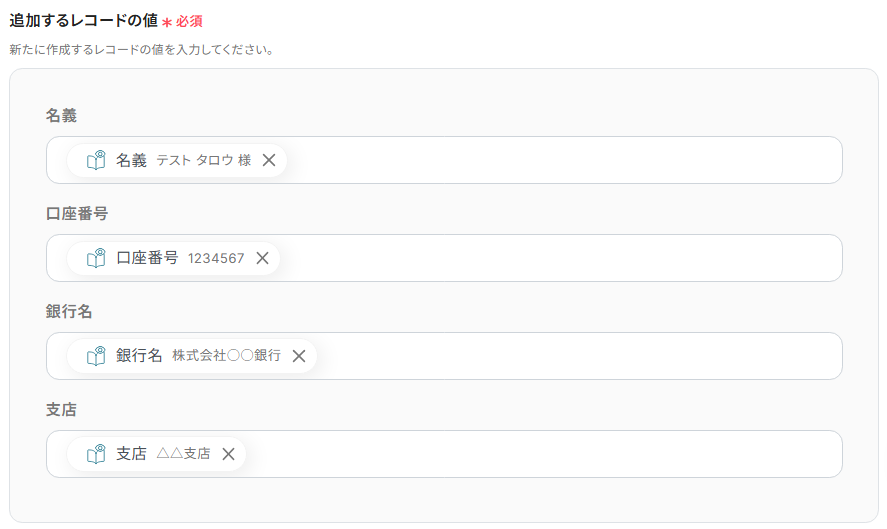Viewport: 887px width, 529px height.
Task: Click empty space in the 銀行名 input field
Action: (x=577, y=356)
